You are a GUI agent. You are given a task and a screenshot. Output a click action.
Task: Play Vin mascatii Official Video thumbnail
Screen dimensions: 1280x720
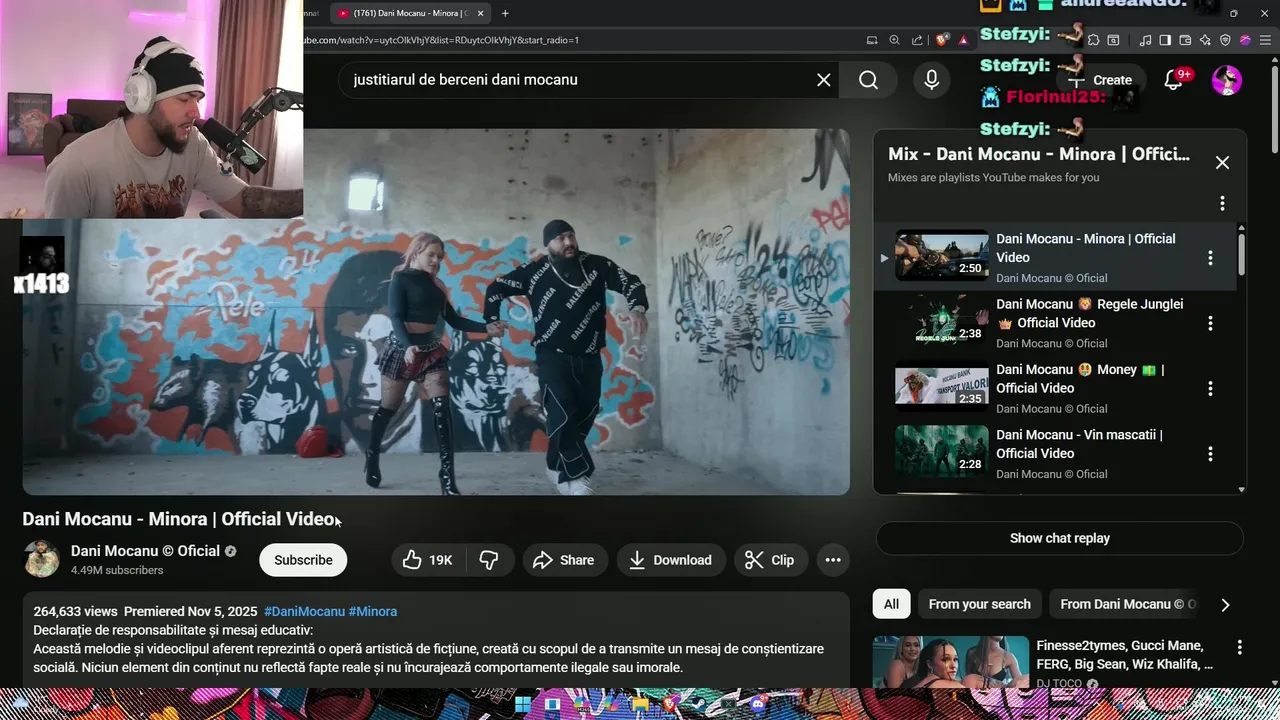pyautogui.click(x=942, y=452)
